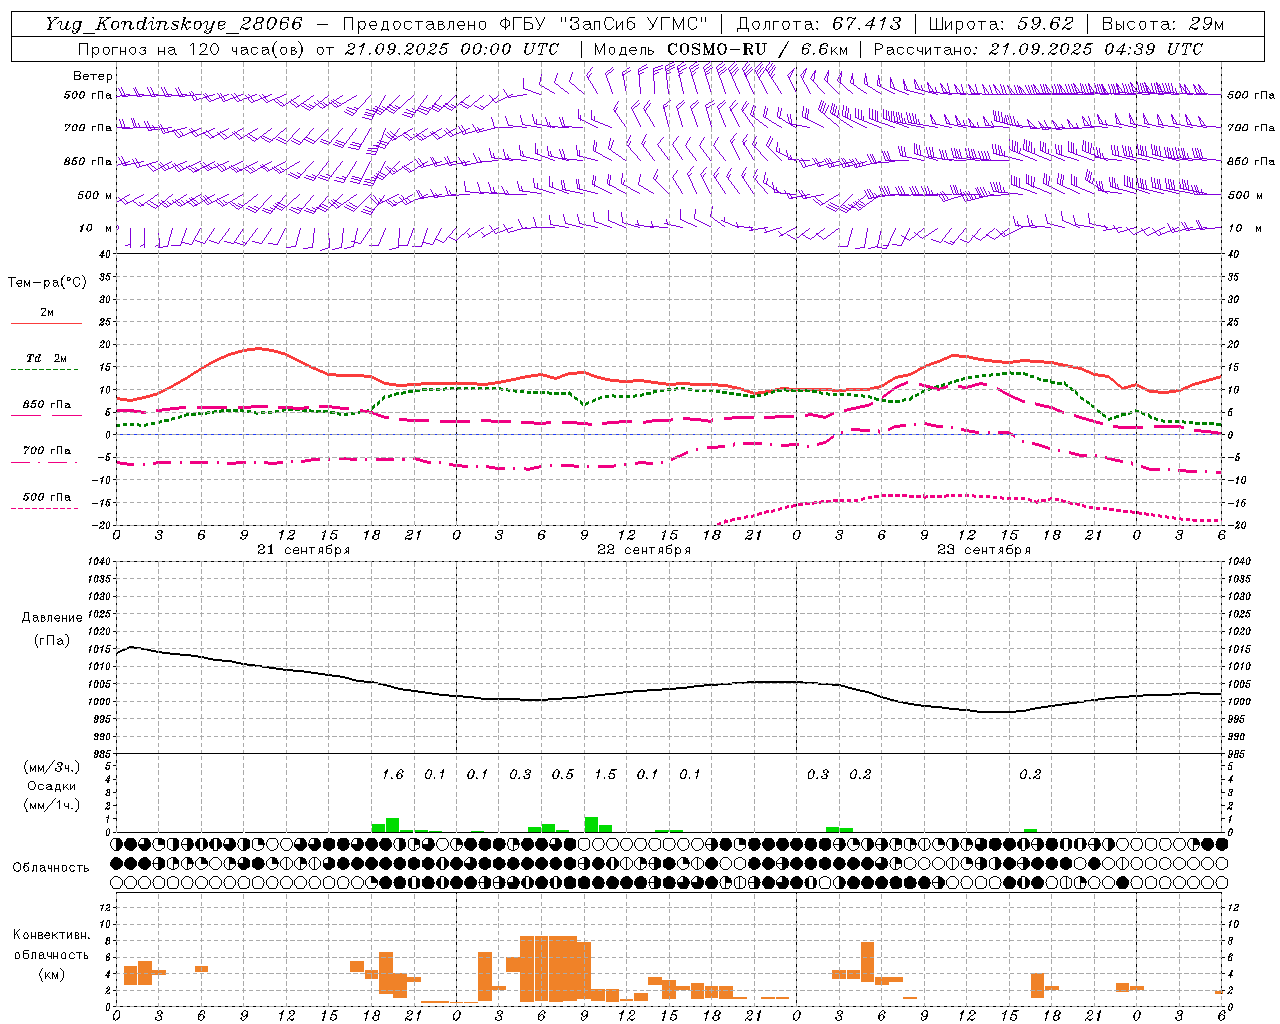Click the Рассчитано computation timestamp

click(1038, 49)
